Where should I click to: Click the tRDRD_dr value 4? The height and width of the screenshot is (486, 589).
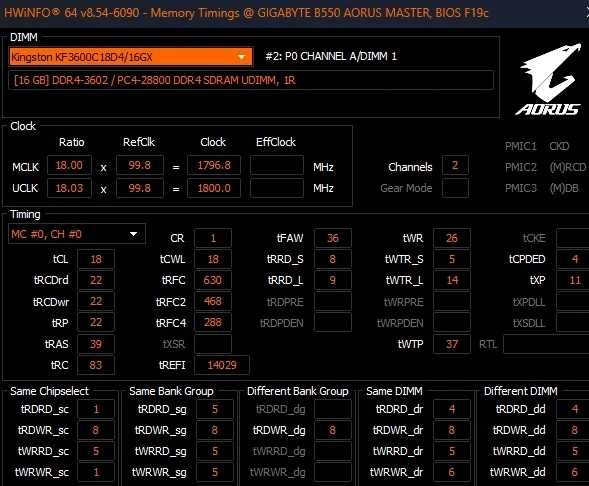(x=452, y=409)
